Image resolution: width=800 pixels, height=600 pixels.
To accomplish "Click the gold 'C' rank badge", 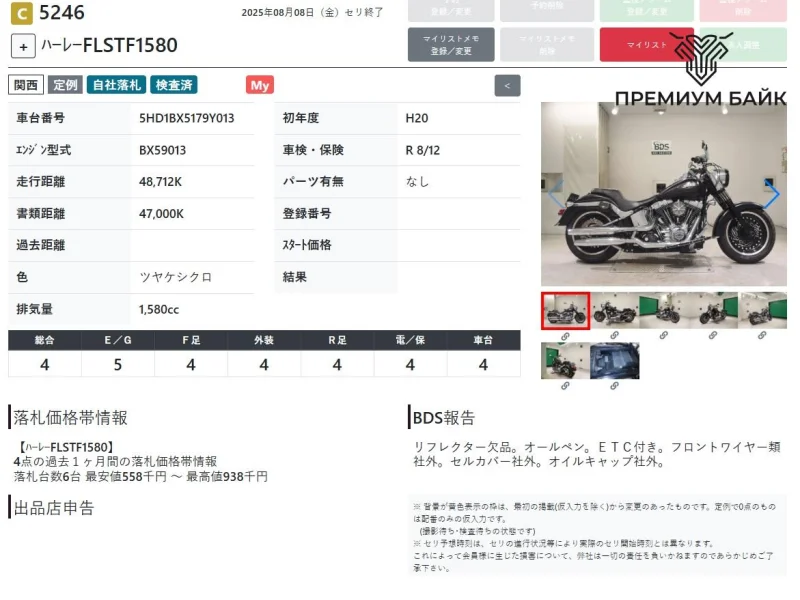I will (x=19, y=13).
